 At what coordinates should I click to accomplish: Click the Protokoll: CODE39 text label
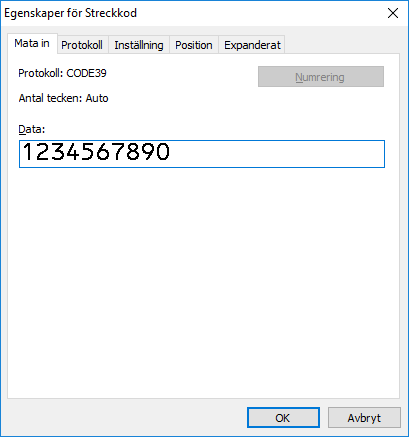click(62, 73)
